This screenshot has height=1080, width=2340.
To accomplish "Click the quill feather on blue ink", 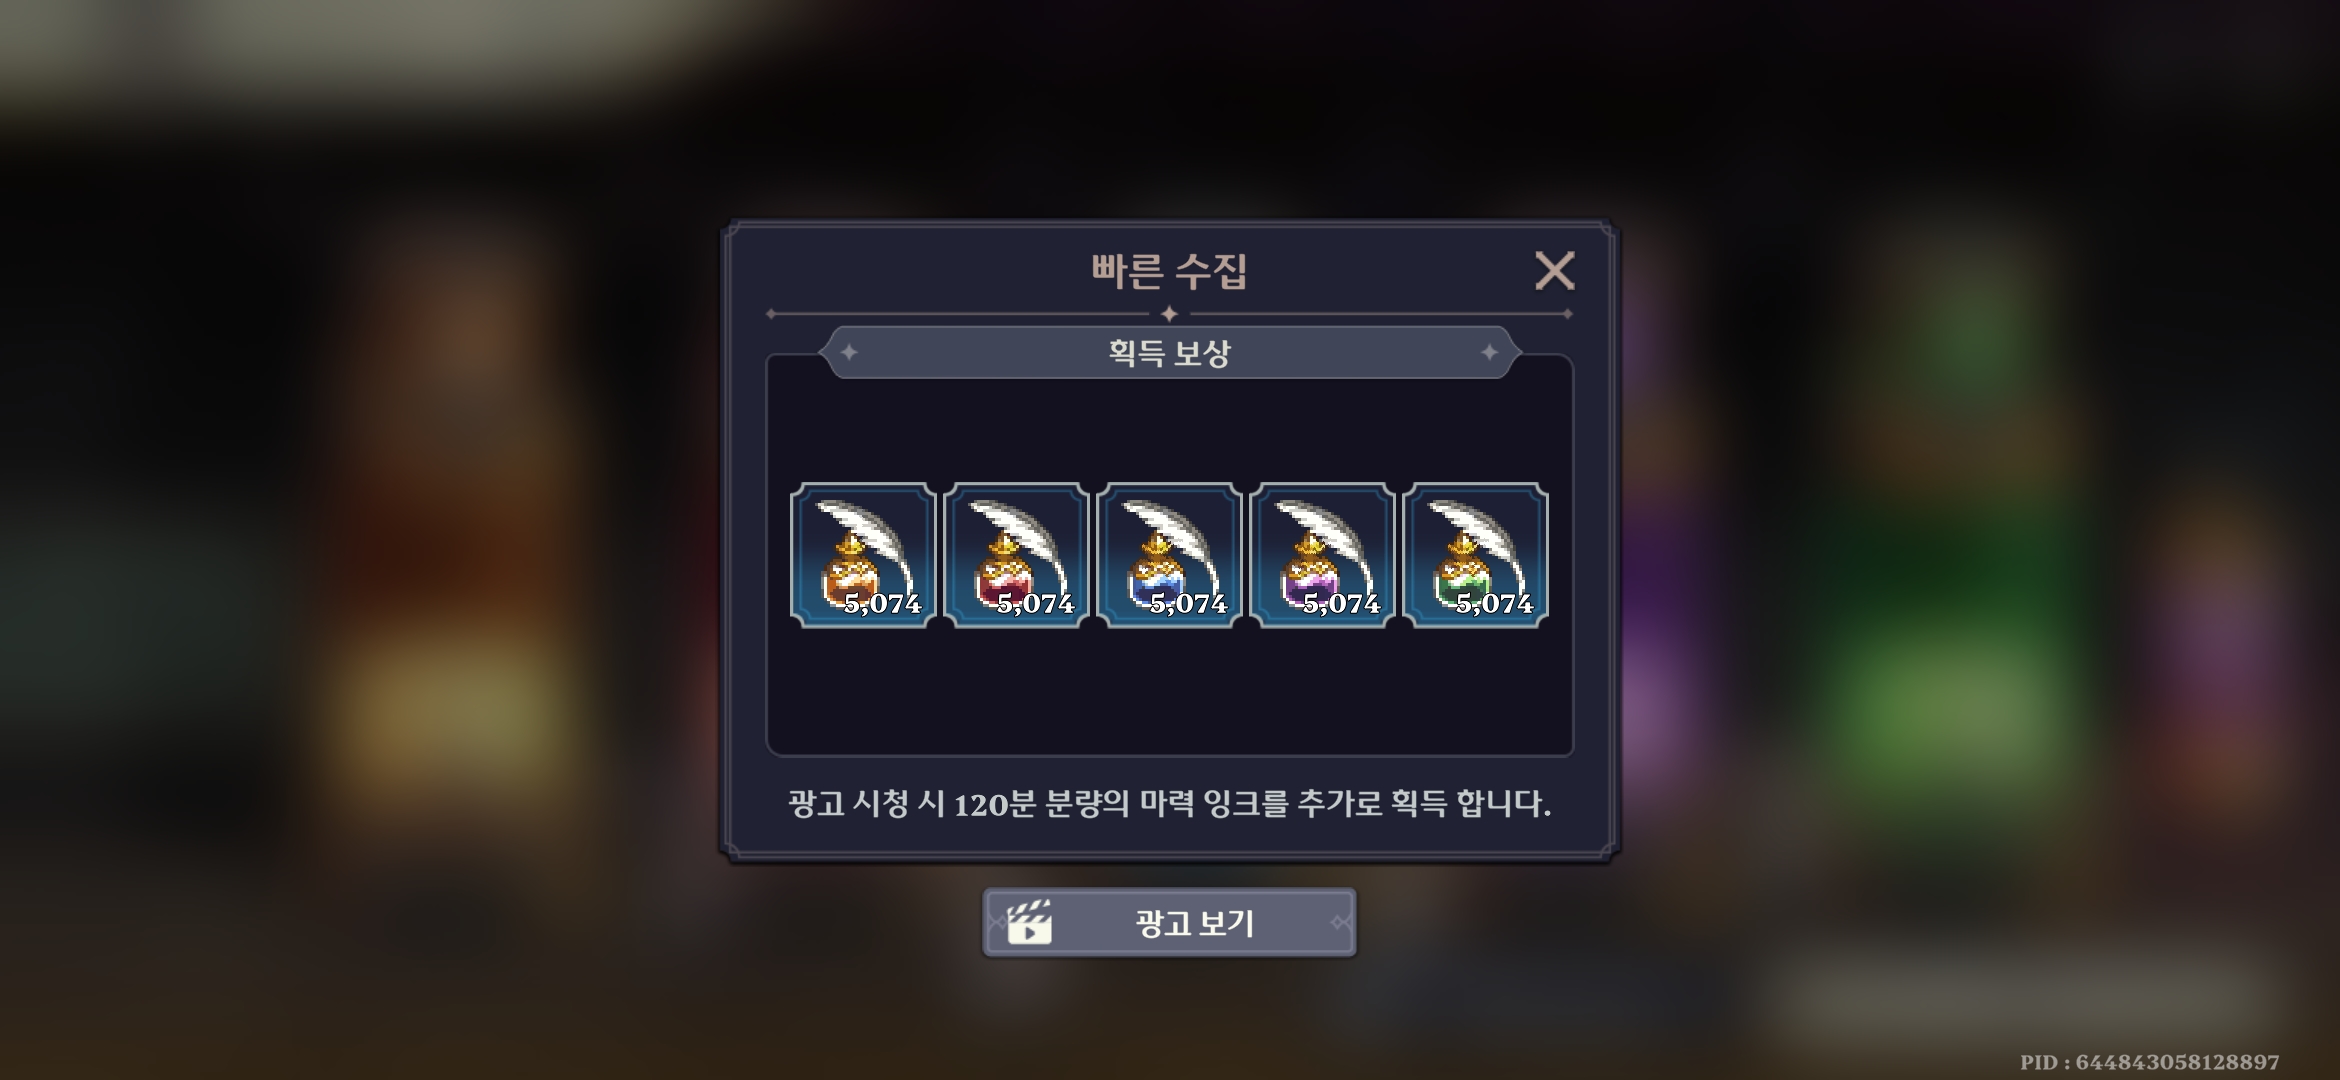I will coord(1170,535).
